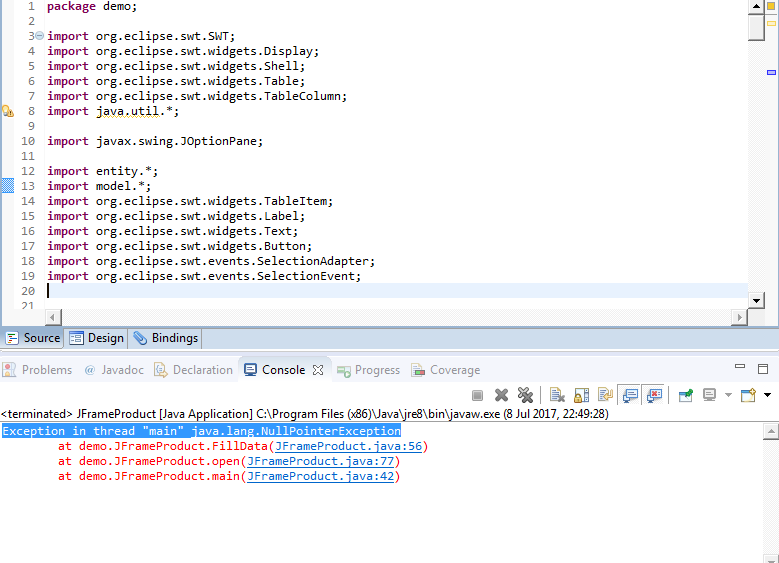Toggle Word Wrap in the console
The image size is (779, 563).
pos(605,396)
